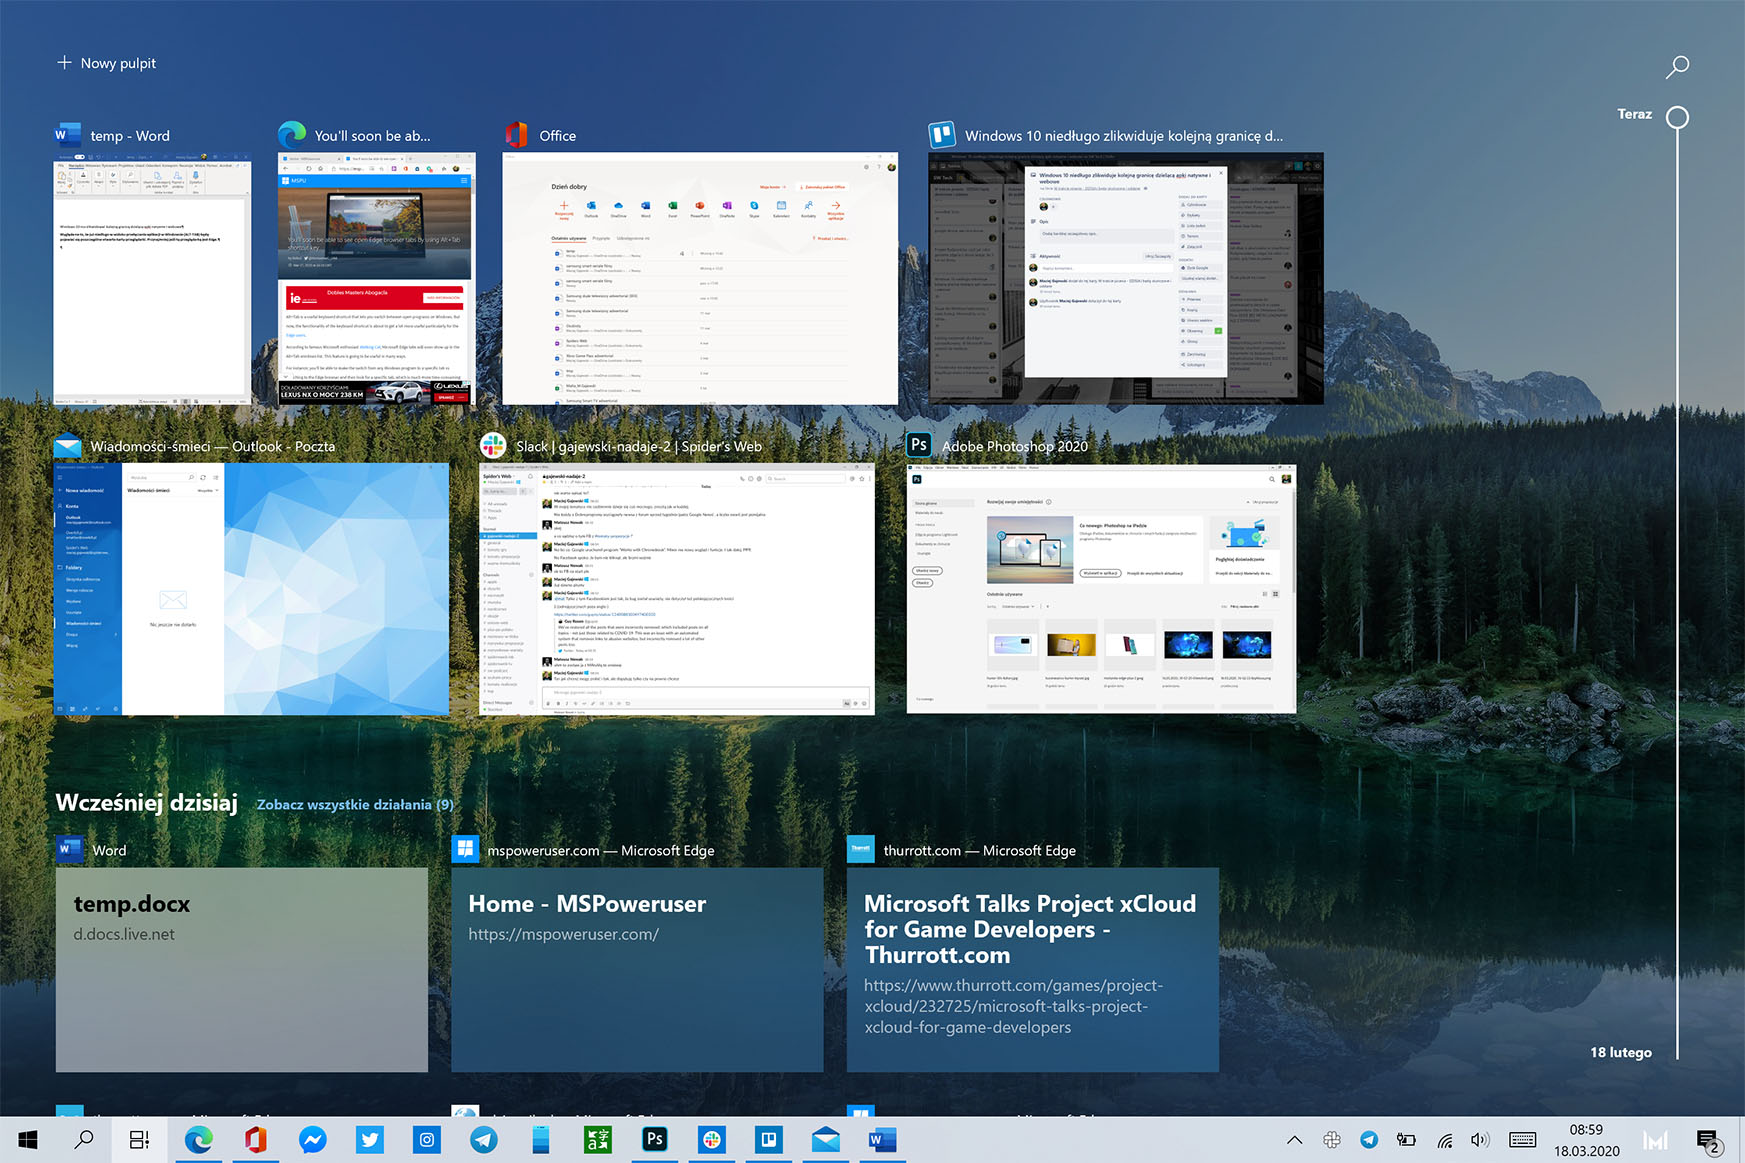Click the Office logo in the Office window title
Screen dimensions: 1745x1163
(x=516, y=134)
